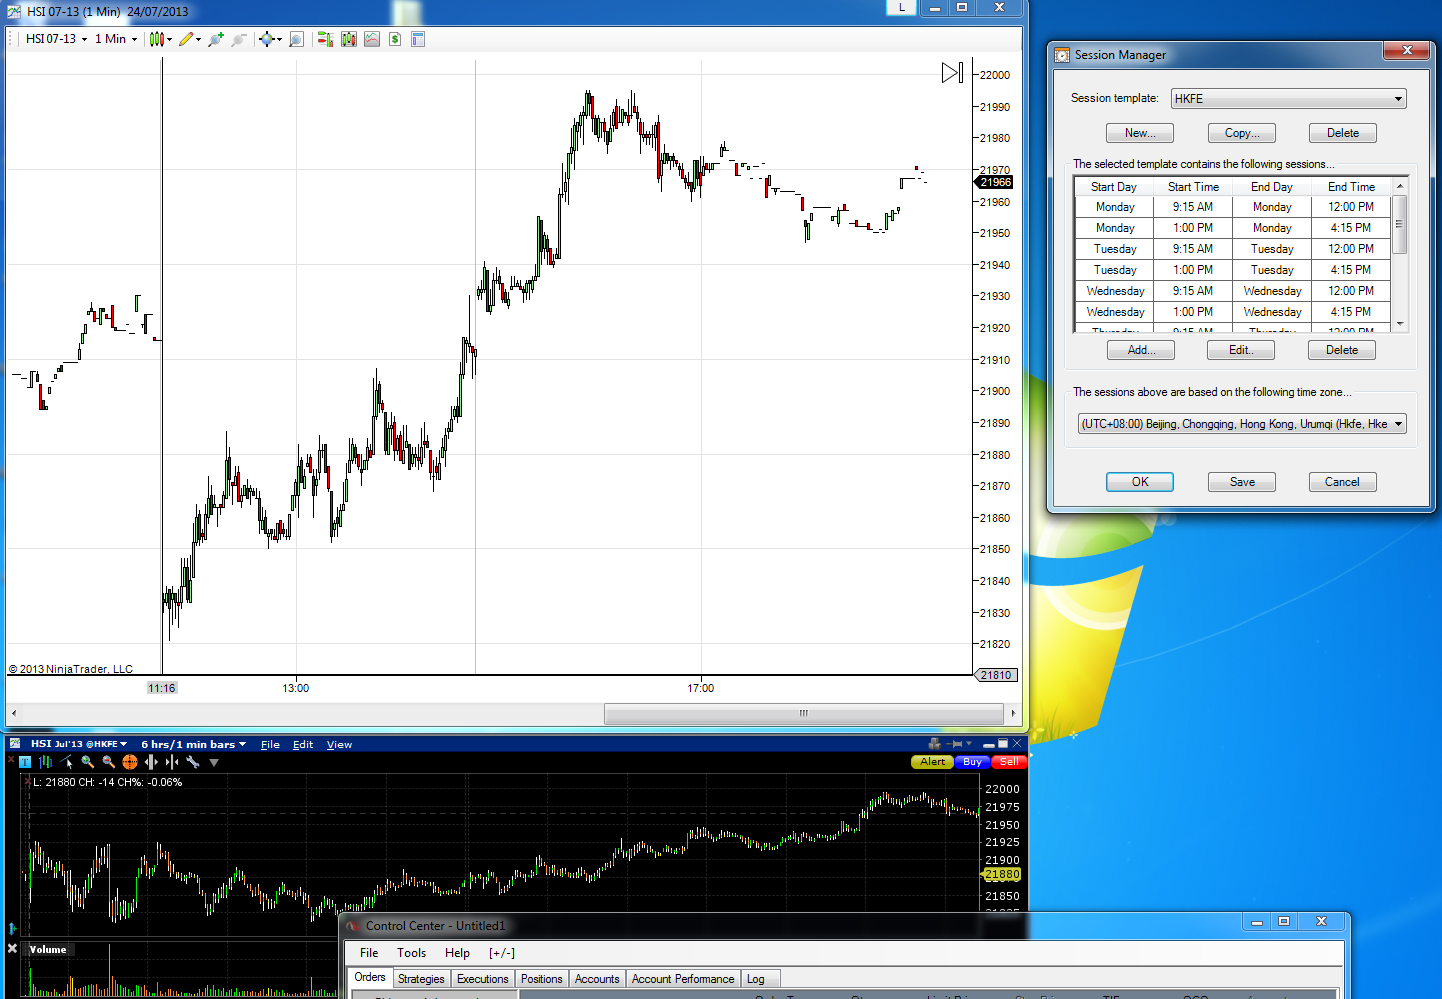Screen dimensions: 1442x999
Task: Click the Strategies icon with green dollar sign
Action: click(395, 39)
